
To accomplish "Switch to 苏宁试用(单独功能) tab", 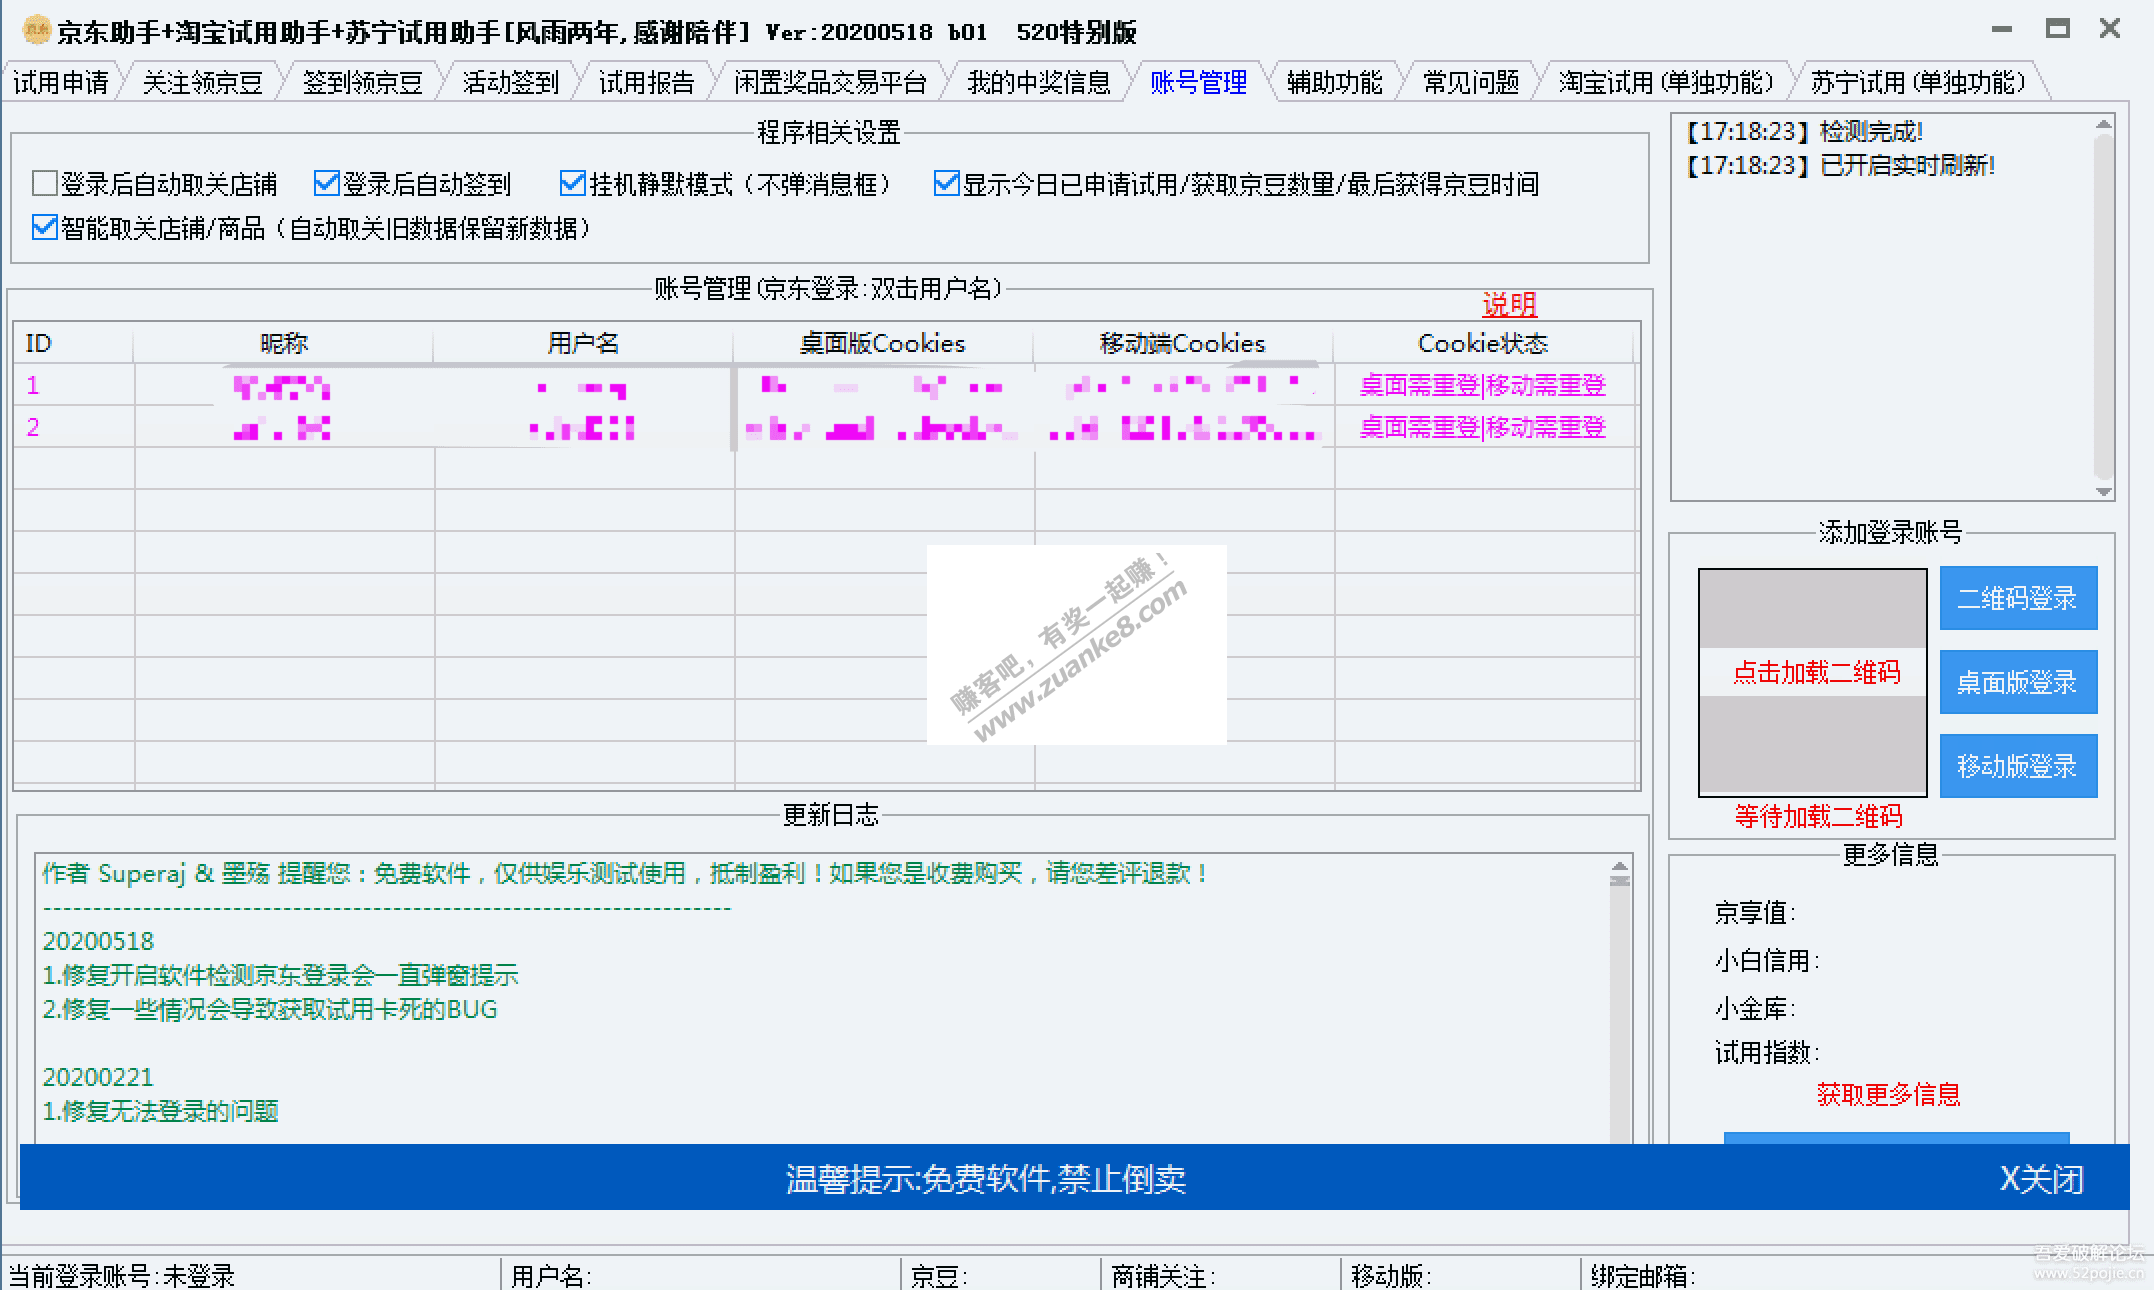I will click(x=1918, y=82).
